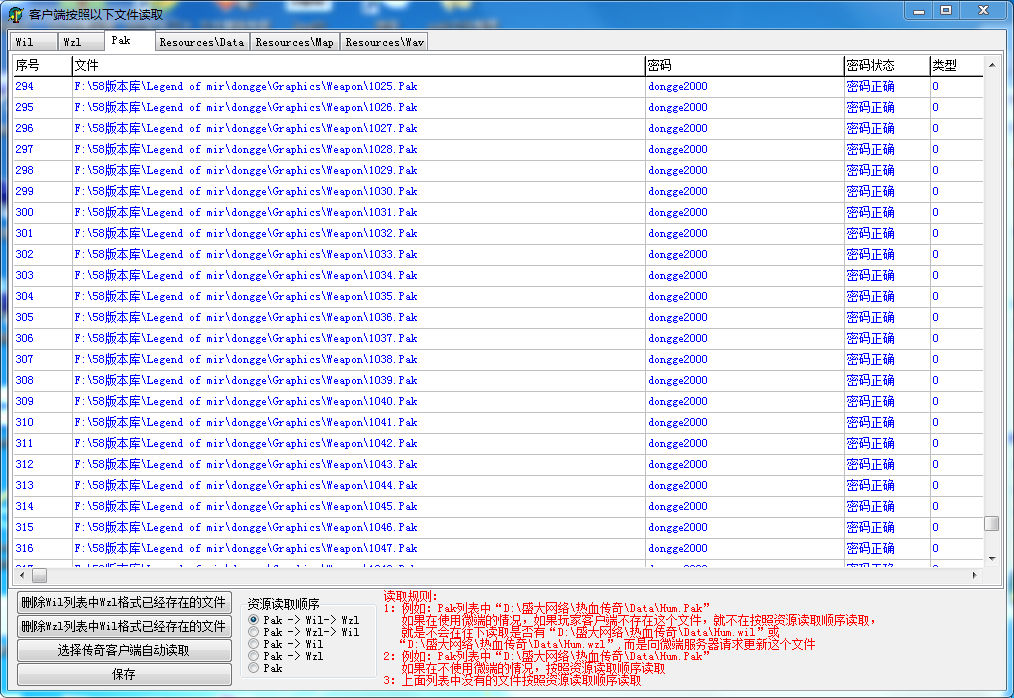Click the 保存 (Save) button
This screenshot has width=1014, height=698.
[x=124, y=674]
